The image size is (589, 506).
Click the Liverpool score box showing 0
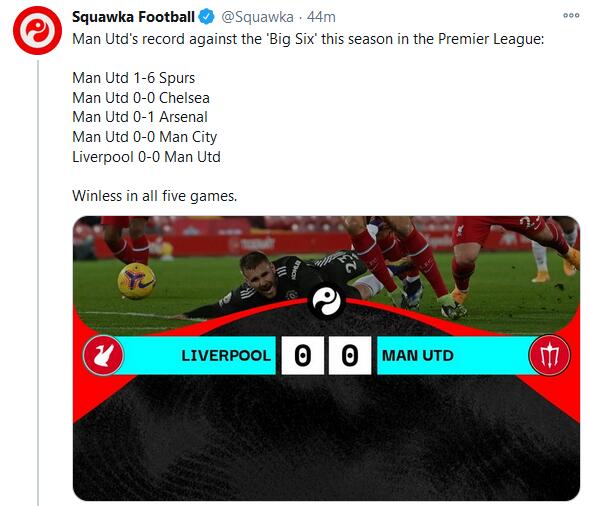click(303, 355)
